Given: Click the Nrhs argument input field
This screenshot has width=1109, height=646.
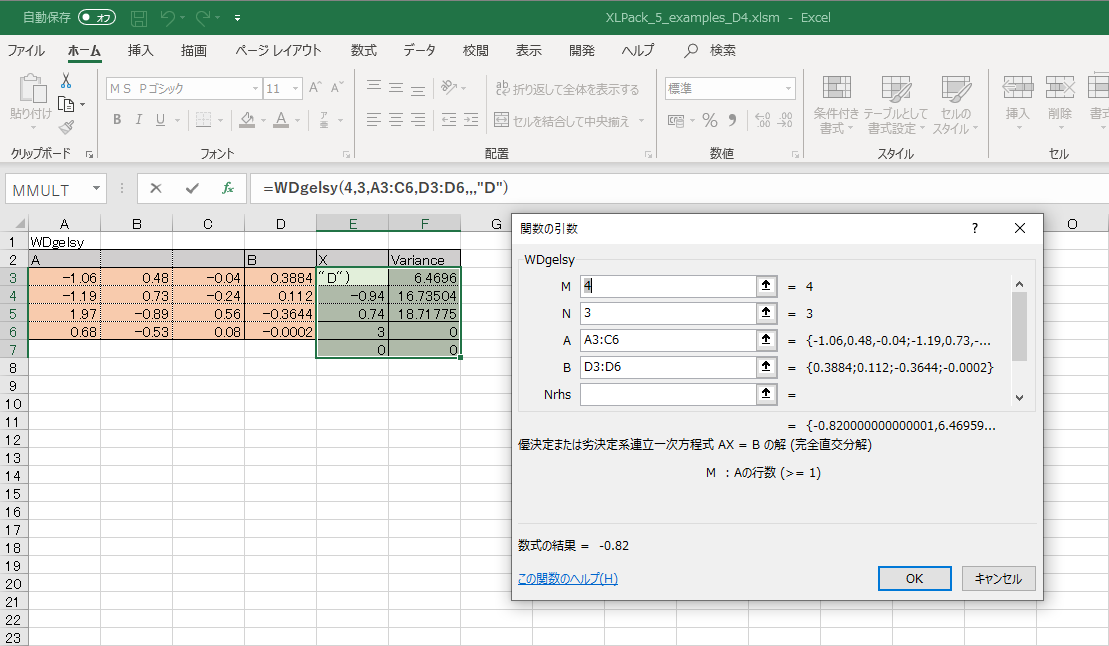Looking at the screenshot, I should [x=667, y=394].
